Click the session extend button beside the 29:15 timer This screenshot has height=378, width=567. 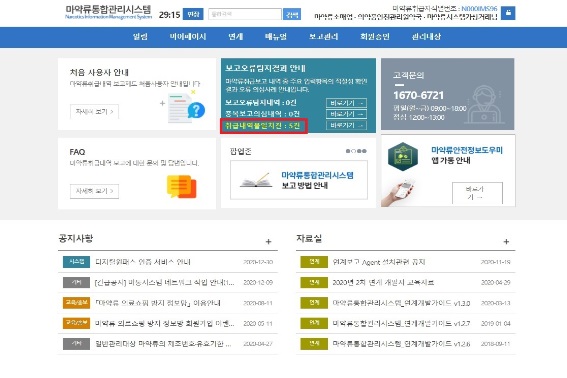(x=193, y=14)
